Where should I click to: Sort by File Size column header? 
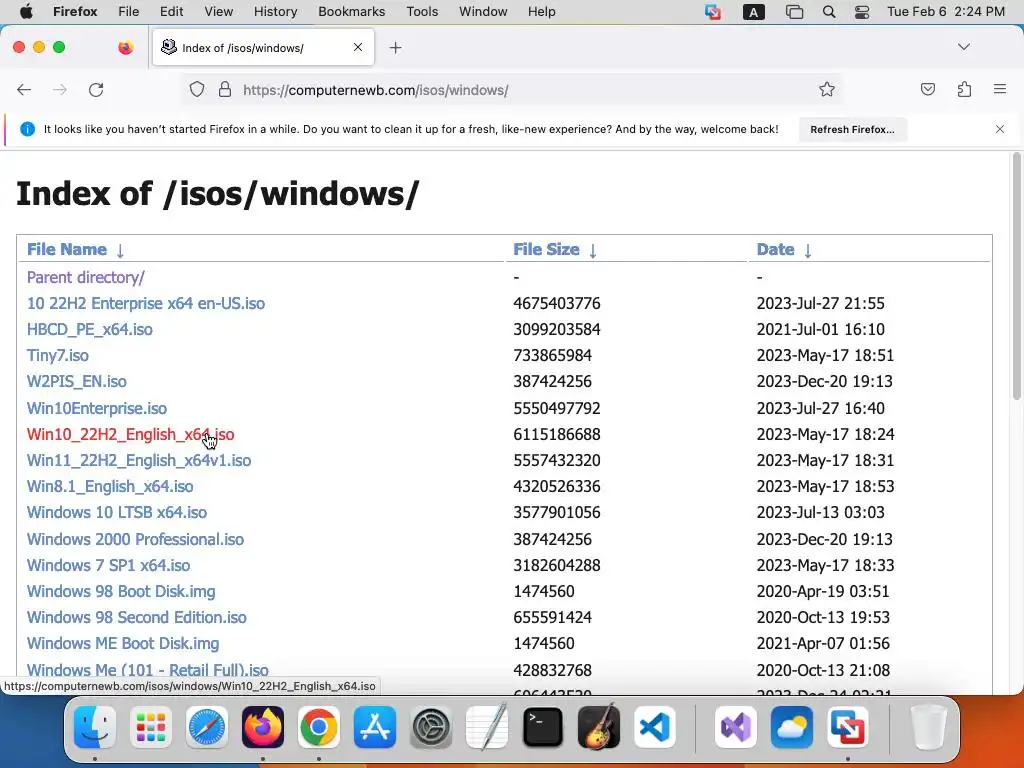point(546,249)
